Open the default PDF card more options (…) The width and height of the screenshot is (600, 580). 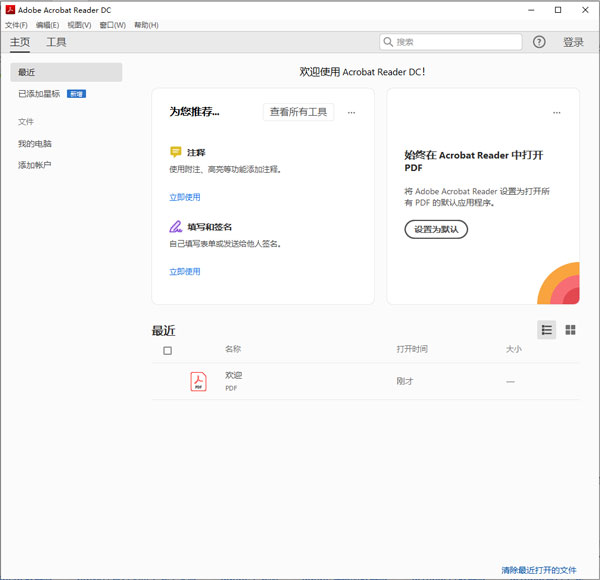(557, 112)
